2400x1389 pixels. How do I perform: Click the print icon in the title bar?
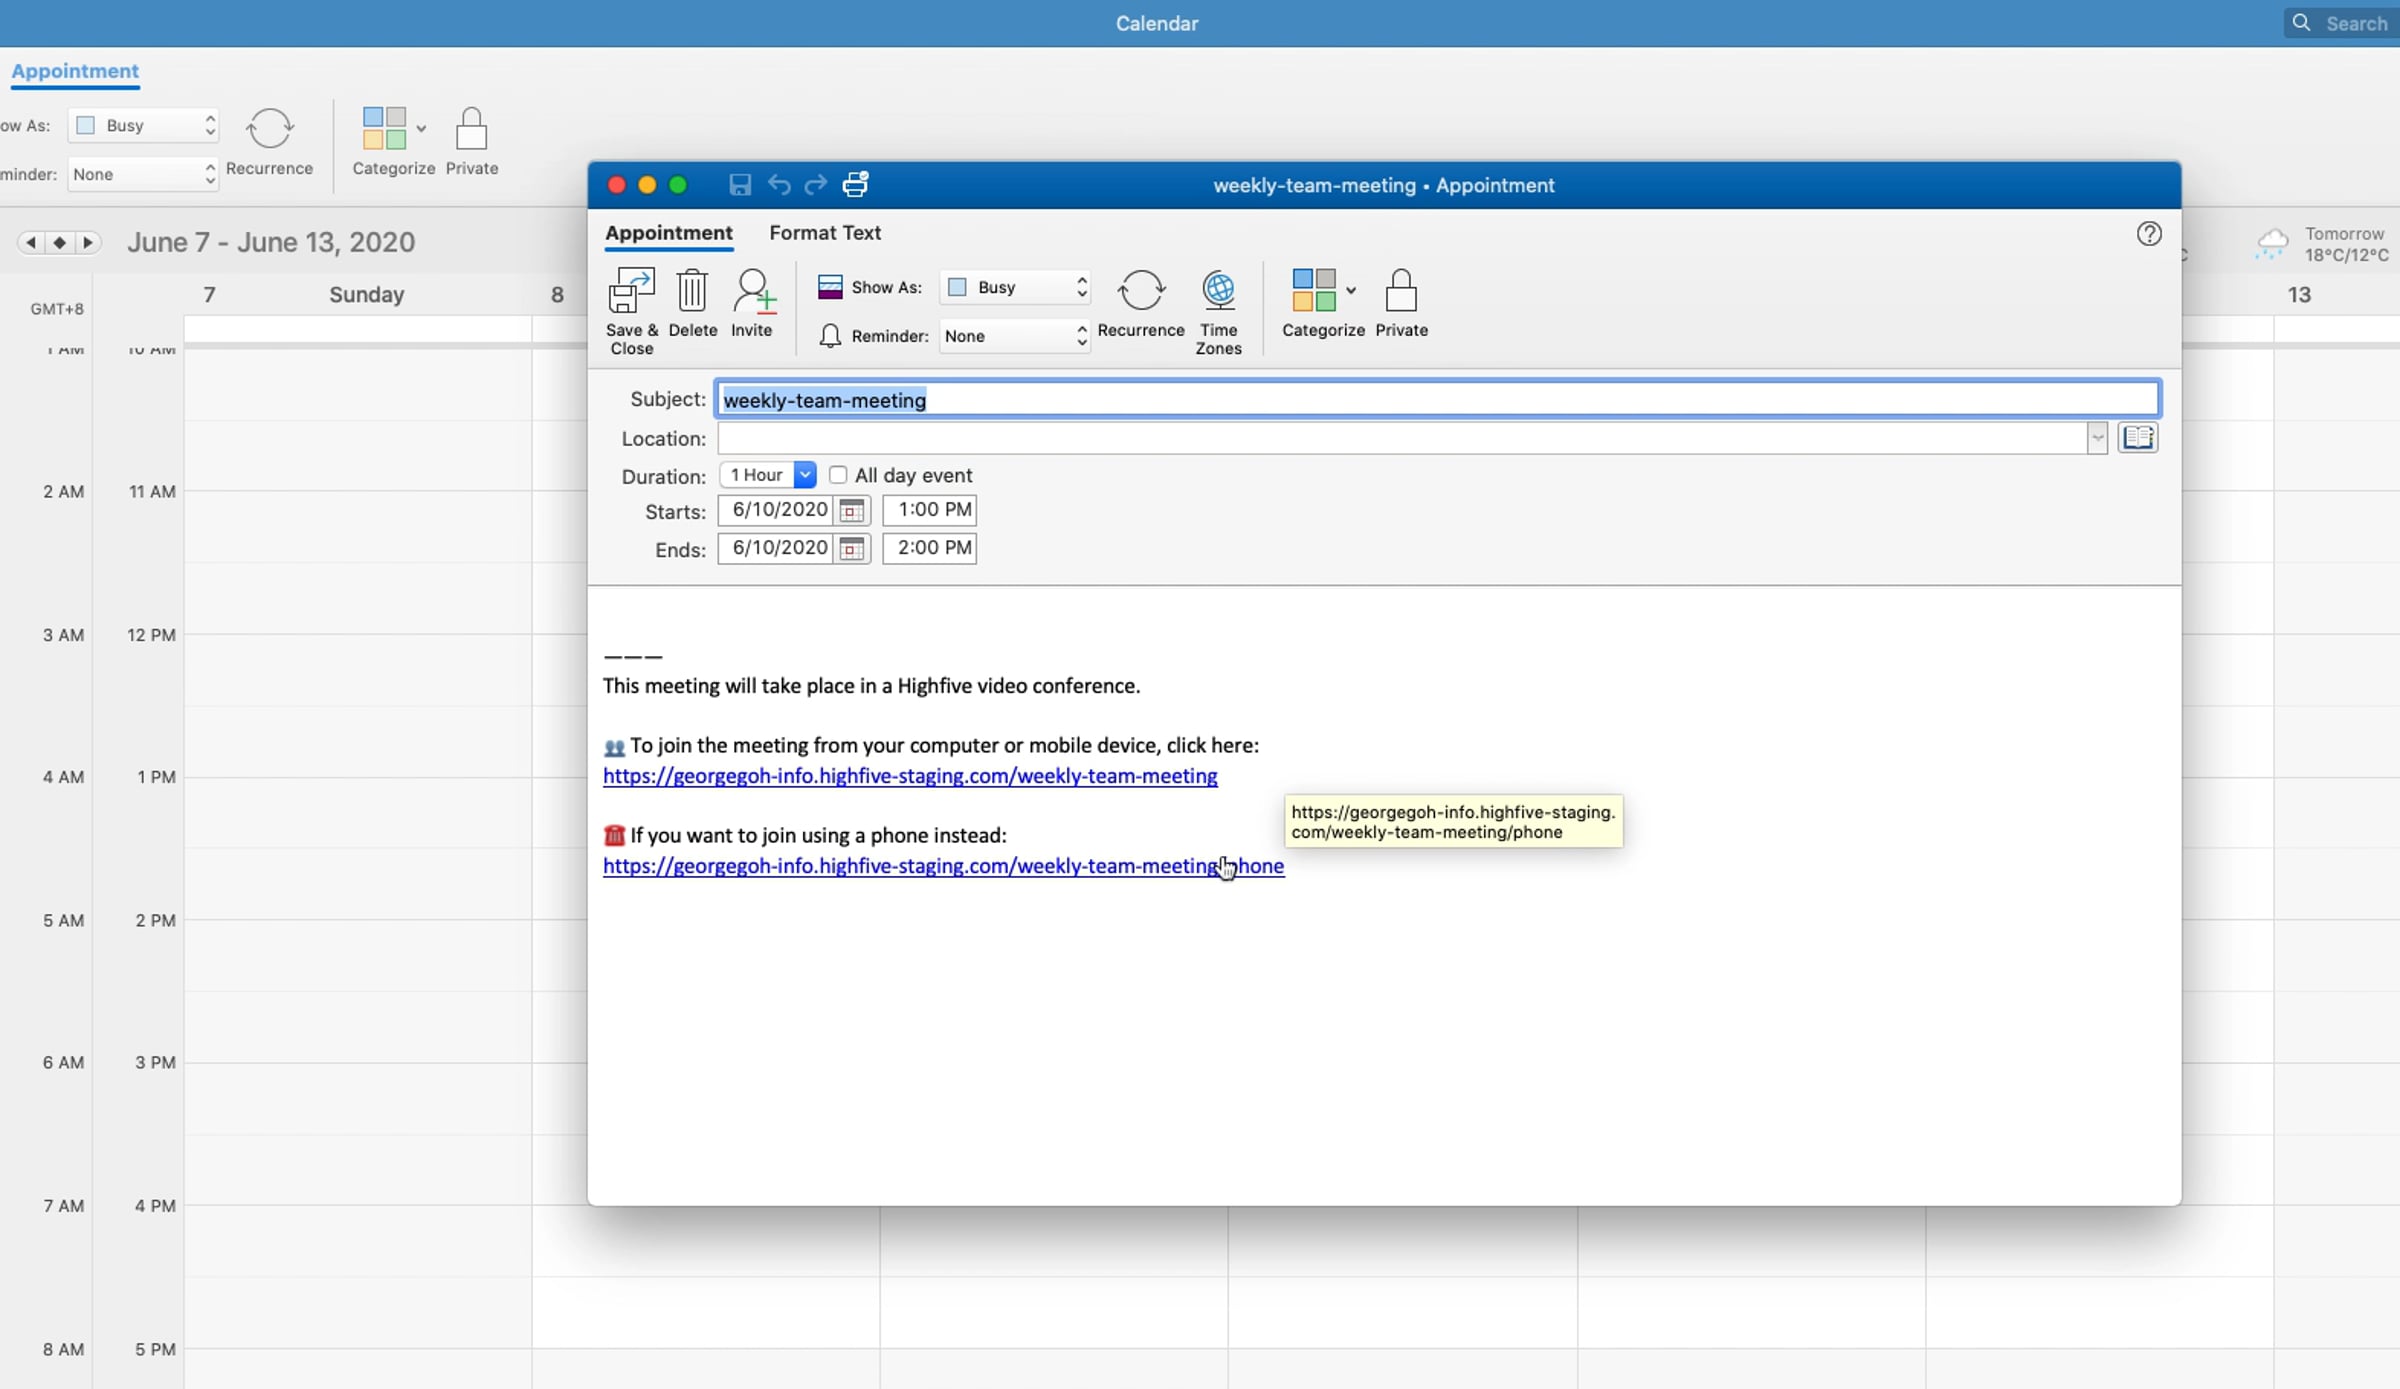(855, 185)
